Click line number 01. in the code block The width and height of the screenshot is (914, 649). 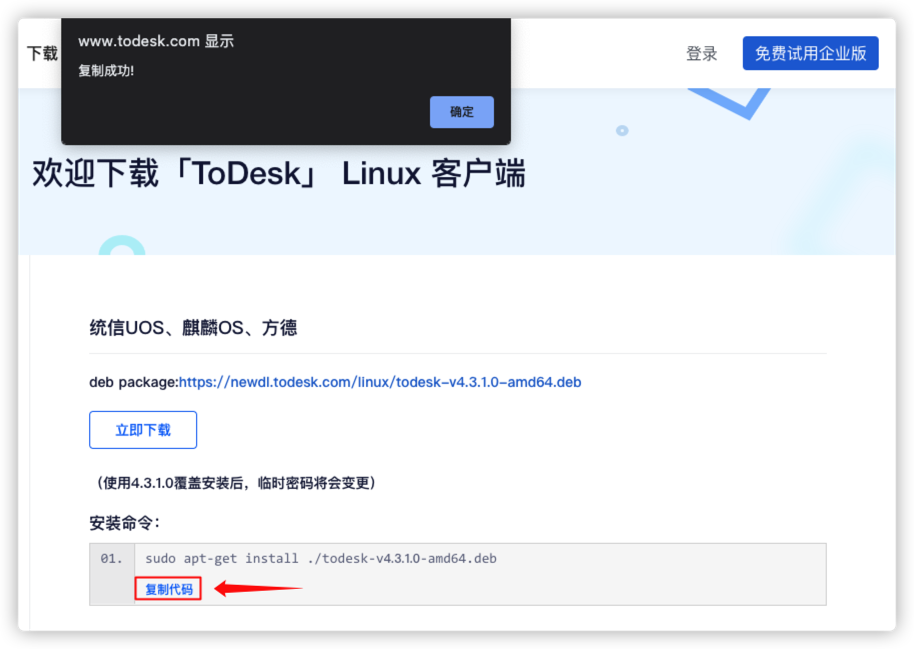pyautogui.click(x=112, y=558)
